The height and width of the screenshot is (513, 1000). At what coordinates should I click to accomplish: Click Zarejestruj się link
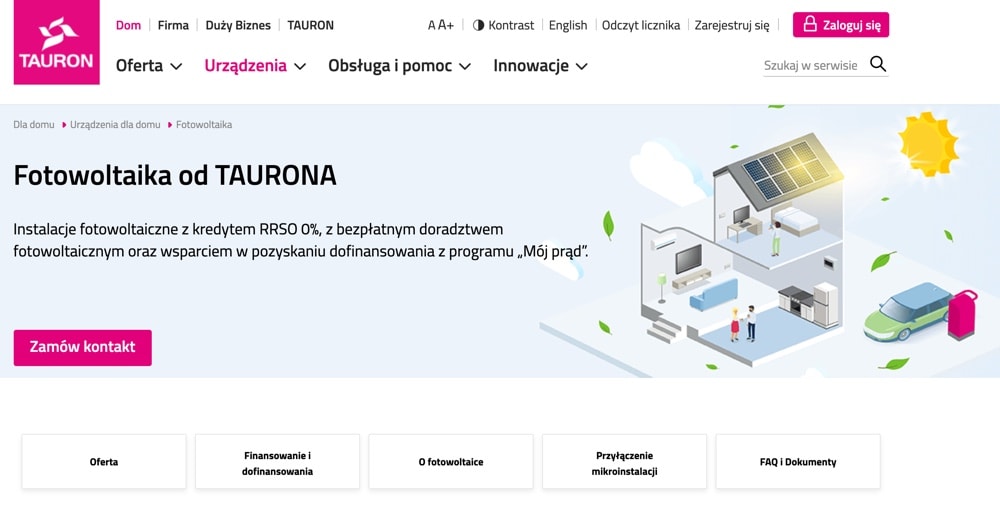[732, 26]
